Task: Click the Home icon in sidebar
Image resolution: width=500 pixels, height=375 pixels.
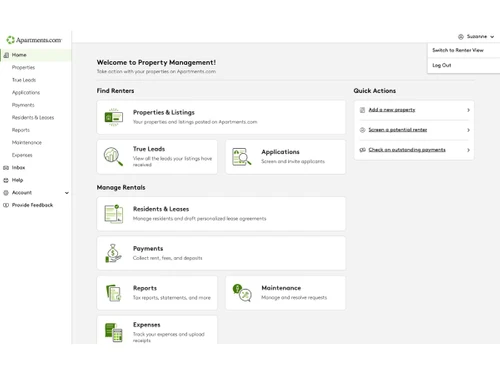Action: [6, 55]
